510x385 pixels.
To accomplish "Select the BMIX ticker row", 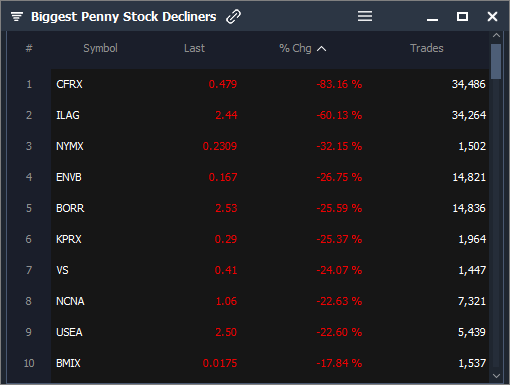I will [x=270, y=363].
